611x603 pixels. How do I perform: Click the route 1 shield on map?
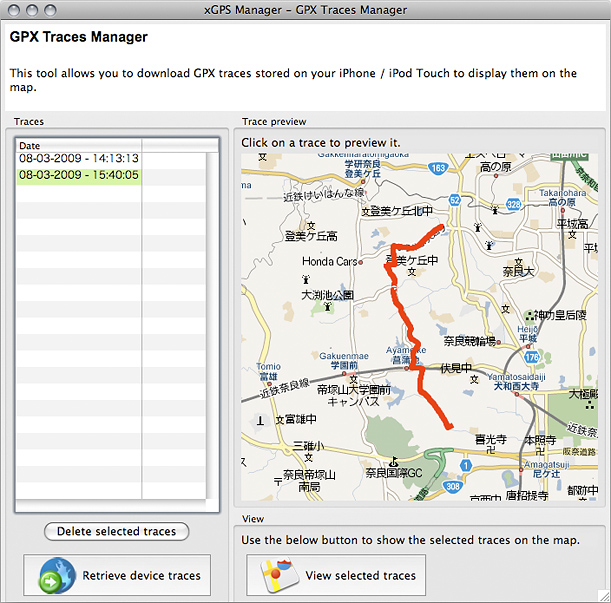(x=466, y=465)
